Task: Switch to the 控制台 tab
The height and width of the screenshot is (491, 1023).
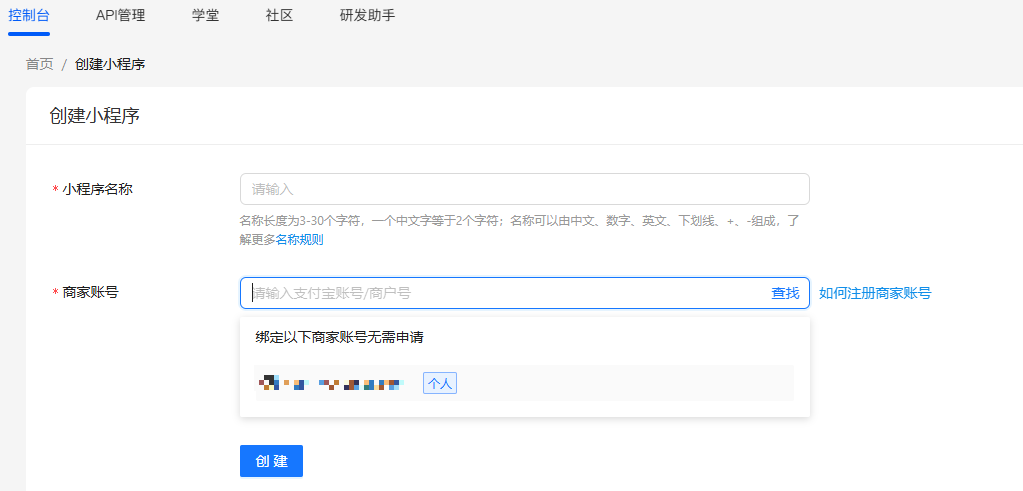Action: [x=29, y=15]
